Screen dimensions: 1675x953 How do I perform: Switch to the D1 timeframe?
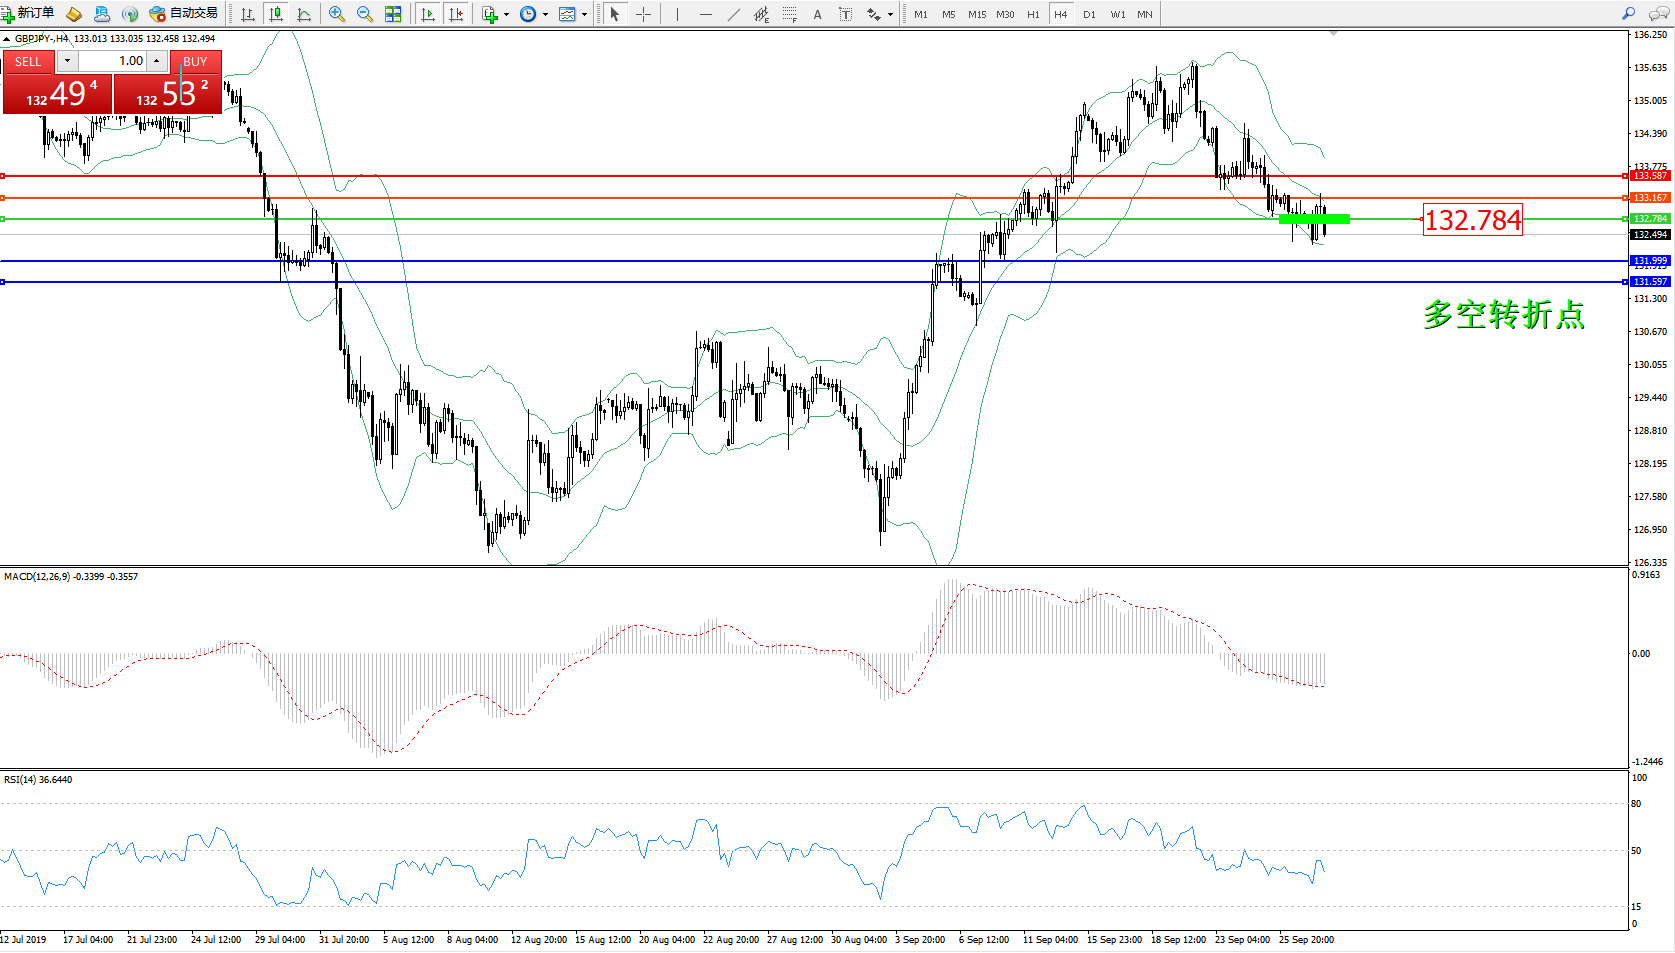(x=1089, y=14)
